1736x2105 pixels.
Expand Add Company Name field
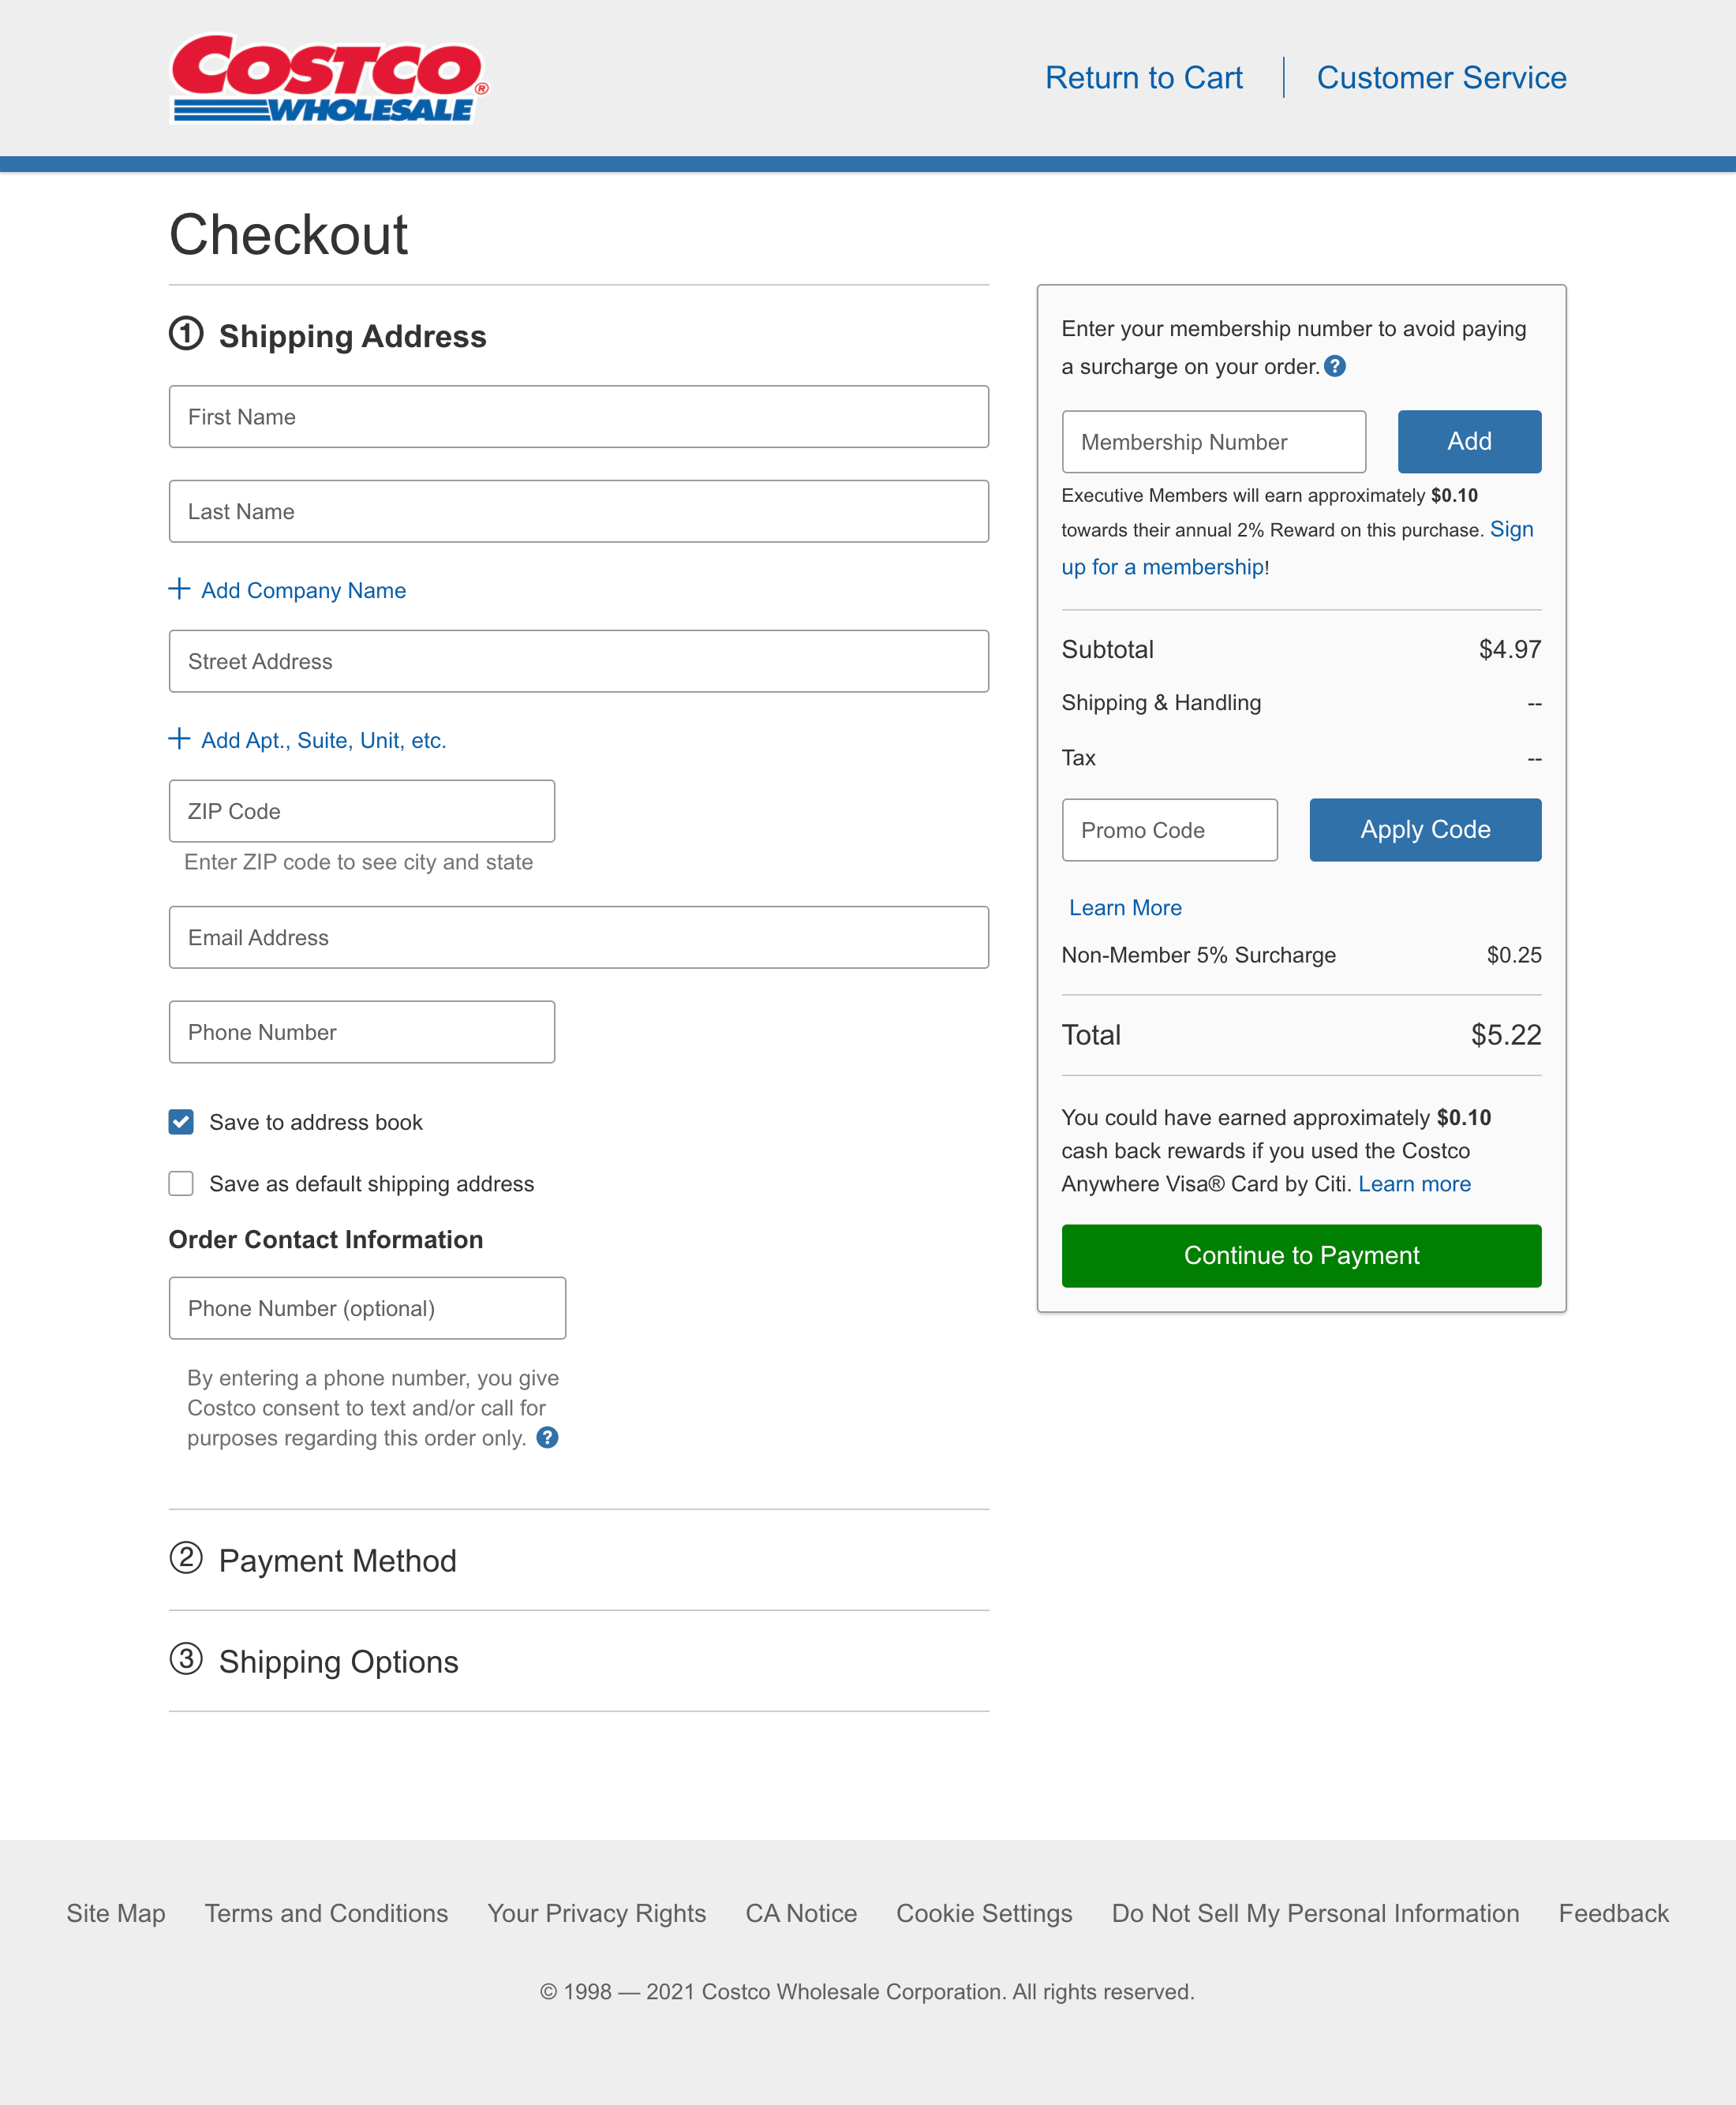(x=302, y=590)
